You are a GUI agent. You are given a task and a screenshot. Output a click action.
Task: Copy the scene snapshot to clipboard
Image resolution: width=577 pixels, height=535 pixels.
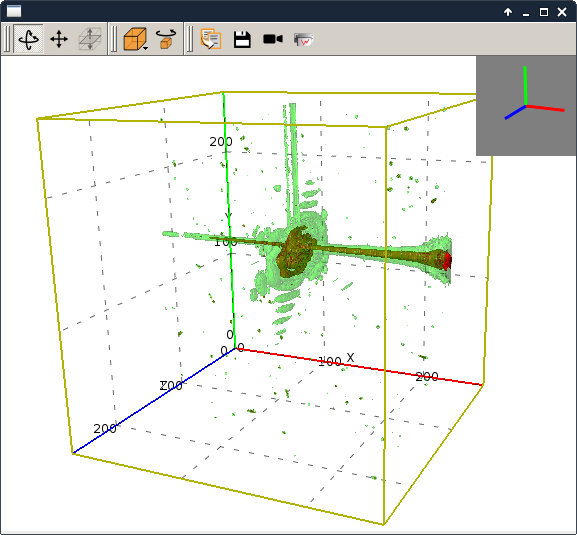pos(211,39)
